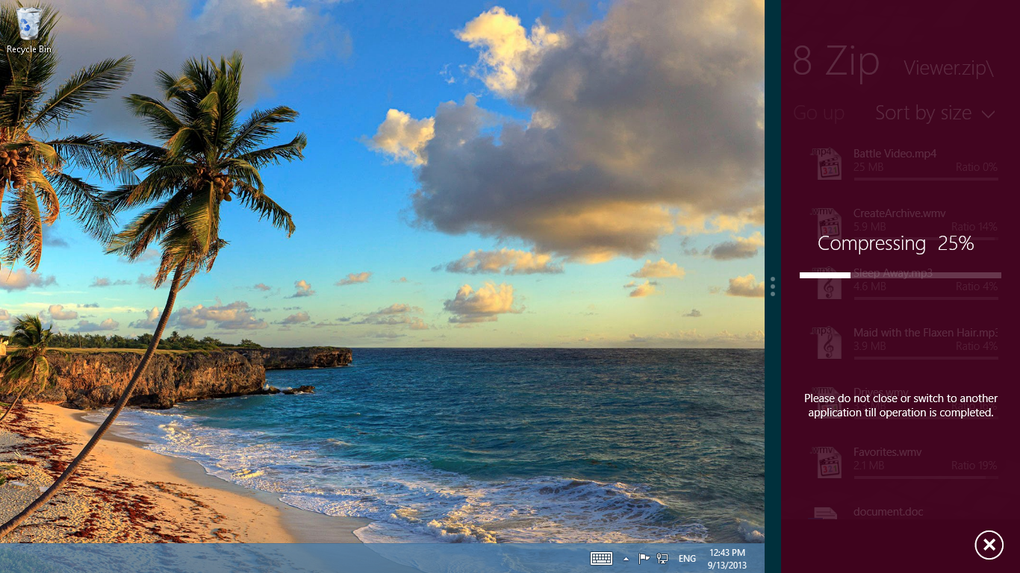Open the Sort by size dropdown
This screenshot has width=1020, height=573.
(x=934, y=113)
